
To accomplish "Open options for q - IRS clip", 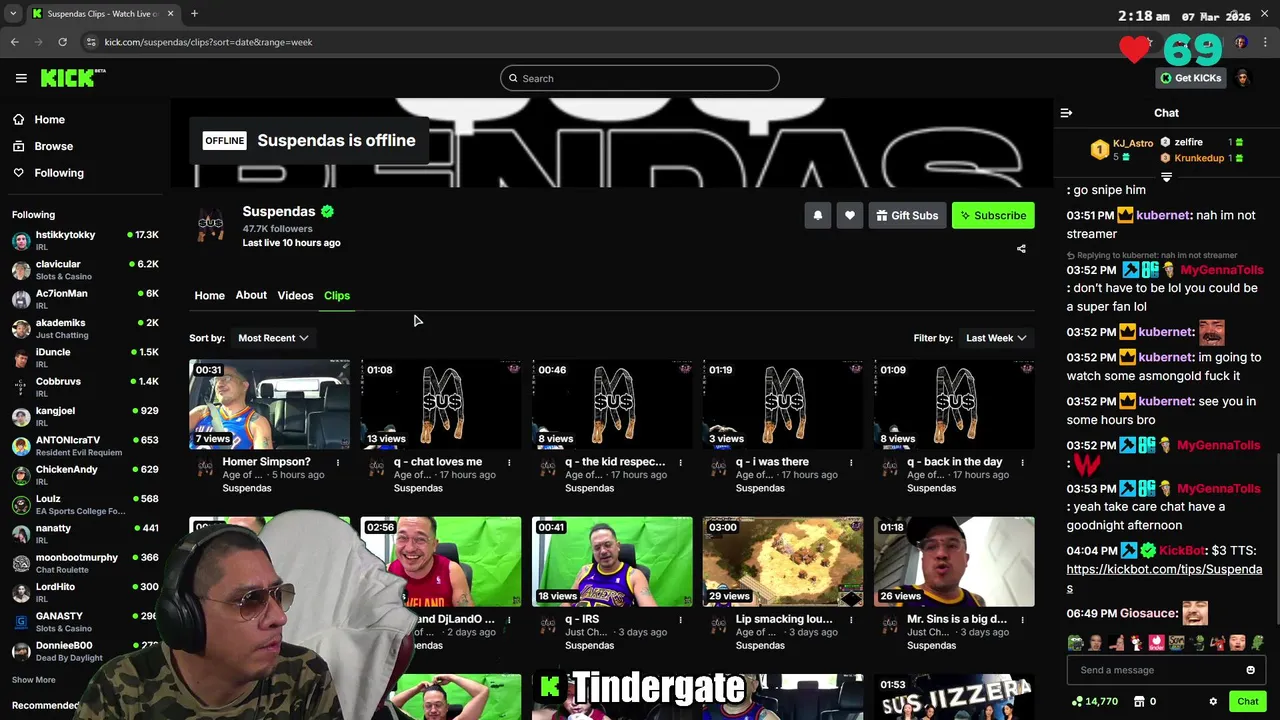I will pyautogui.click(x=680, y=619).
